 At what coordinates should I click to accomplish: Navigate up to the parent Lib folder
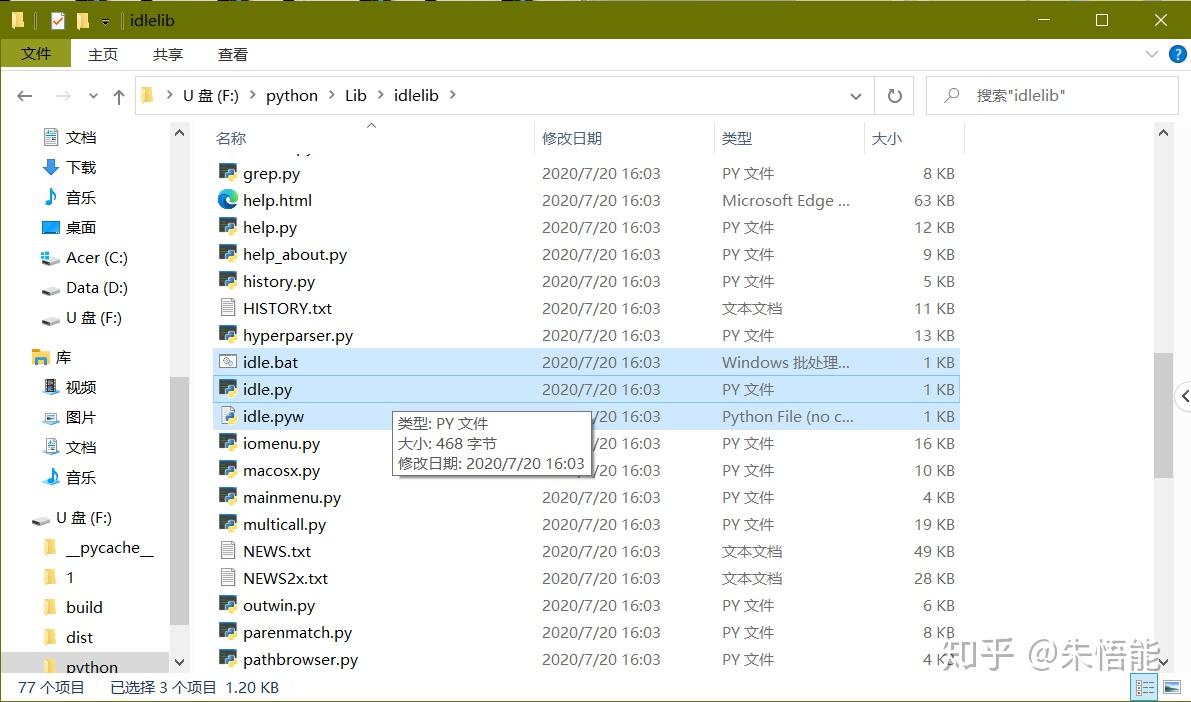point(118,95)
